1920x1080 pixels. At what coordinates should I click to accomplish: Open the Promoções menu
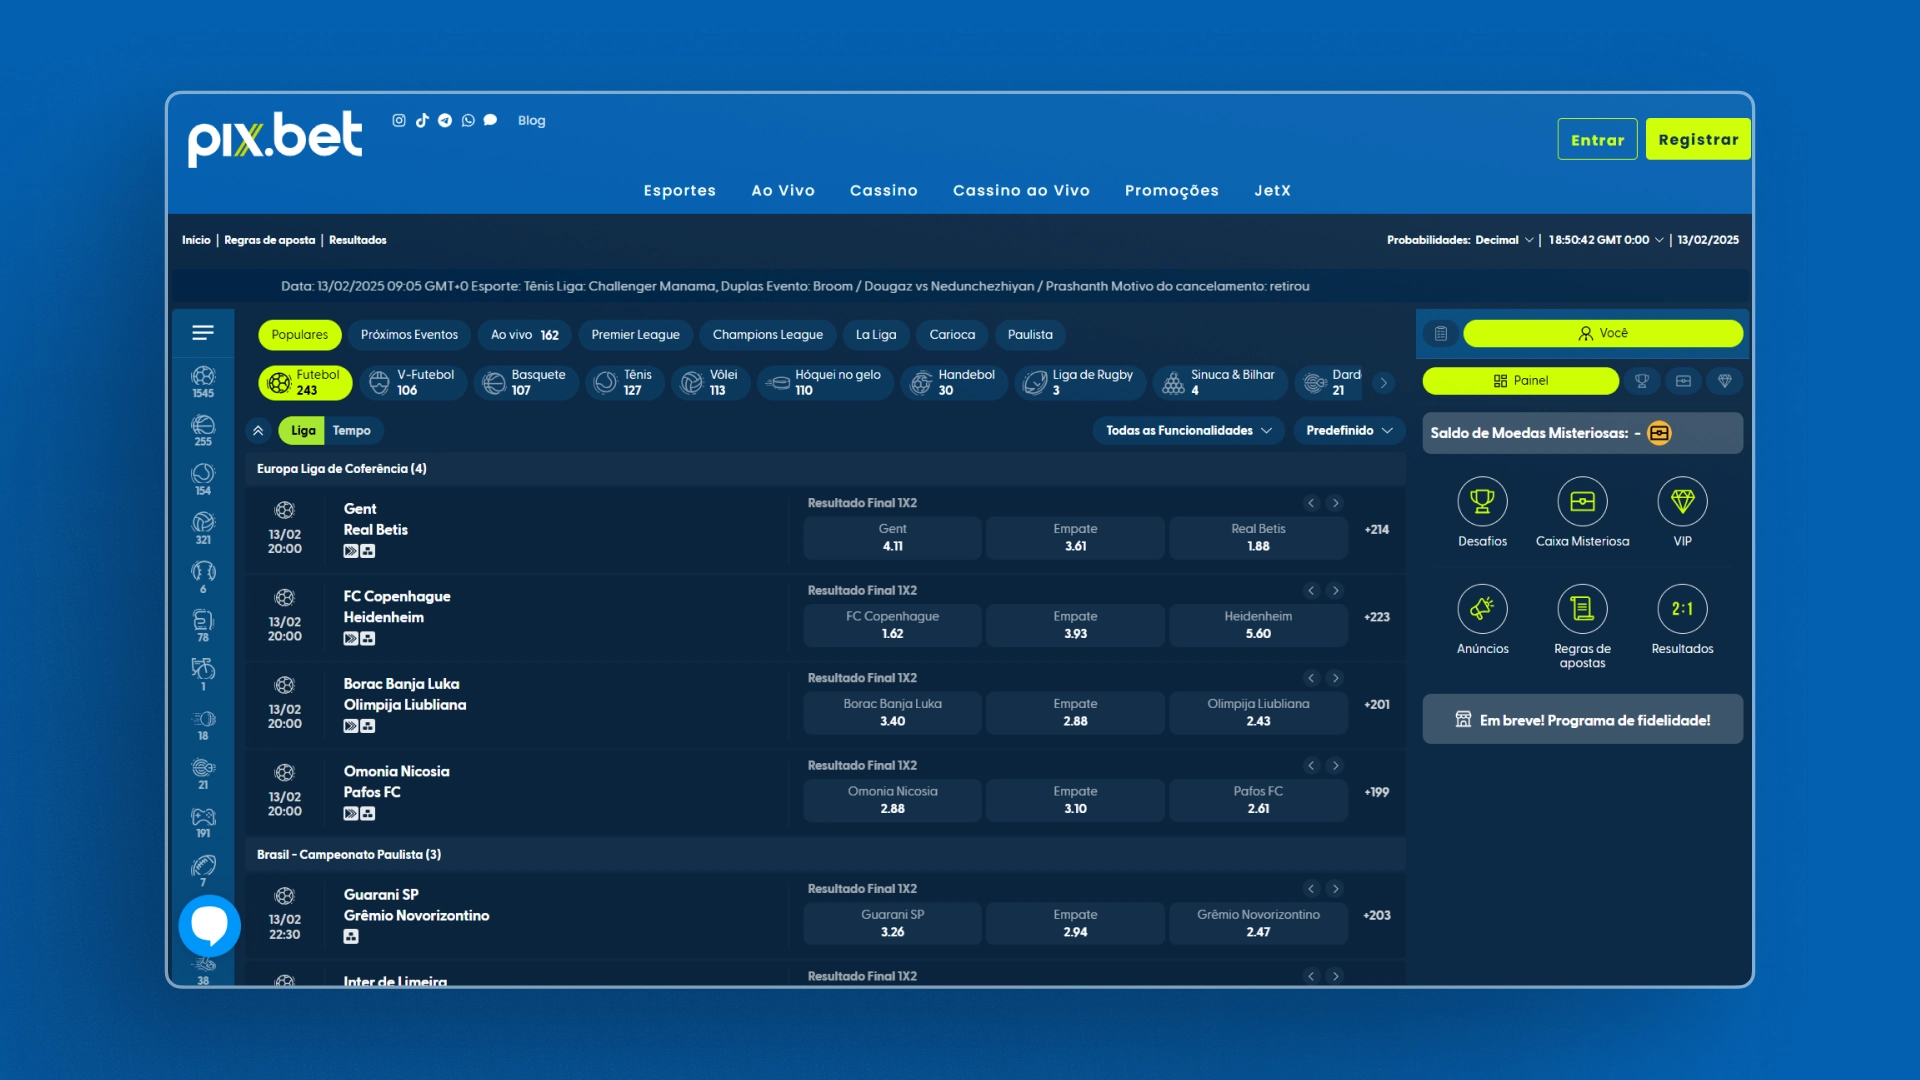(x=1172, y=191)
